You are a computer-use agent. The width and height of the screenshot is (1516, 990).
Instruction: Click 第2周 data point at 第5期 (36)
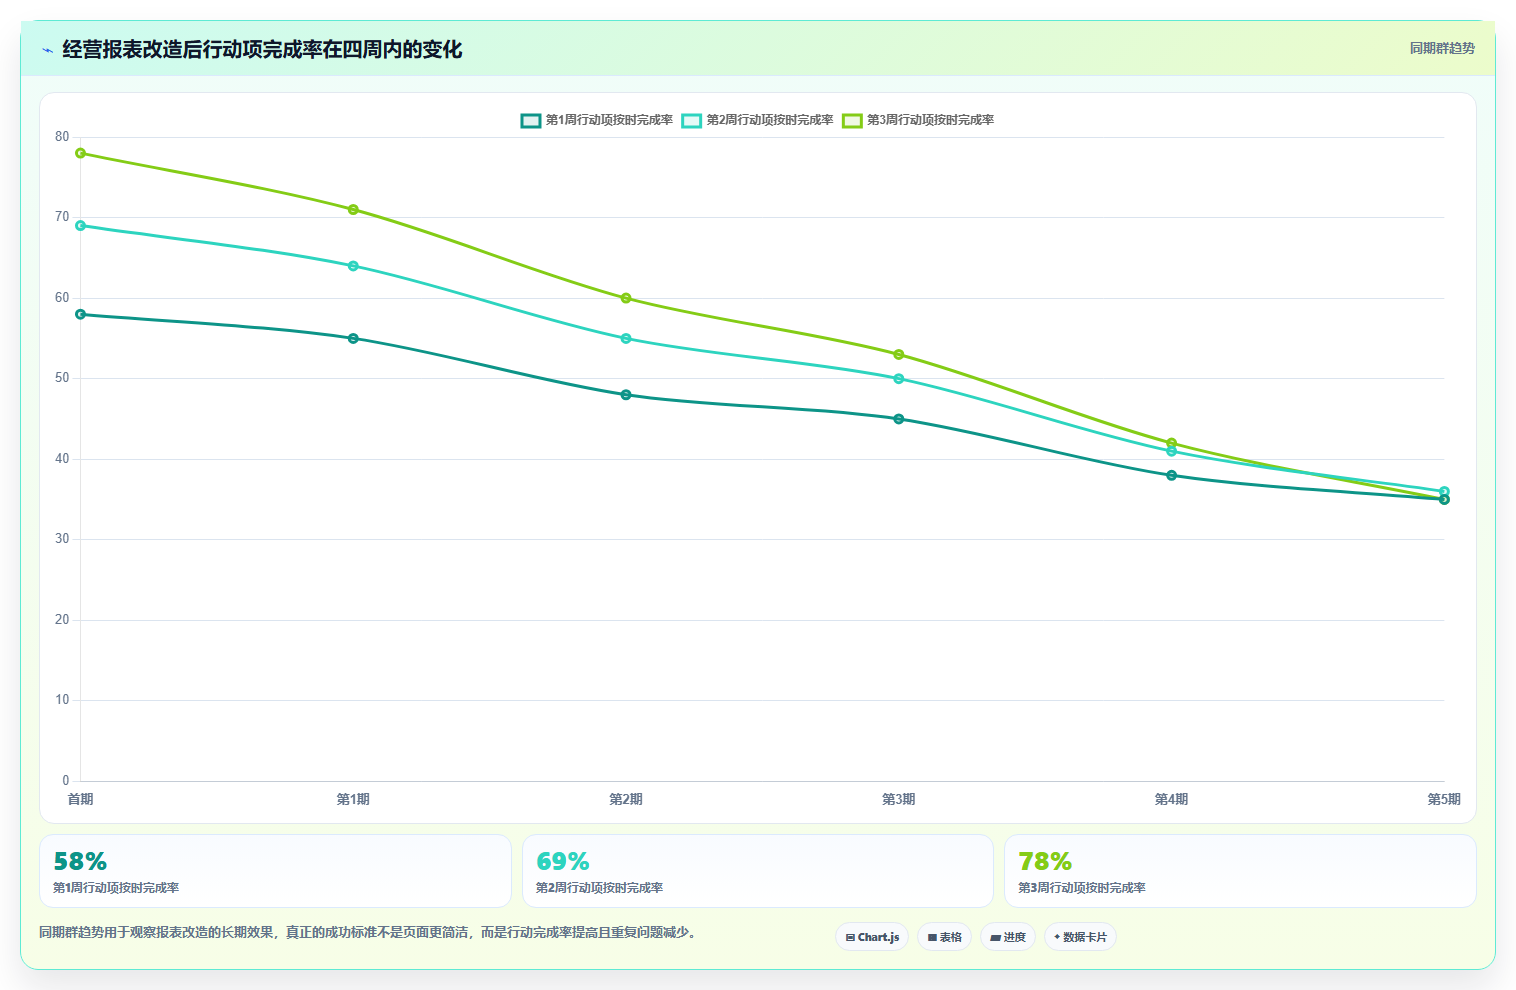pyautogui.click(x=1444, y=491)
